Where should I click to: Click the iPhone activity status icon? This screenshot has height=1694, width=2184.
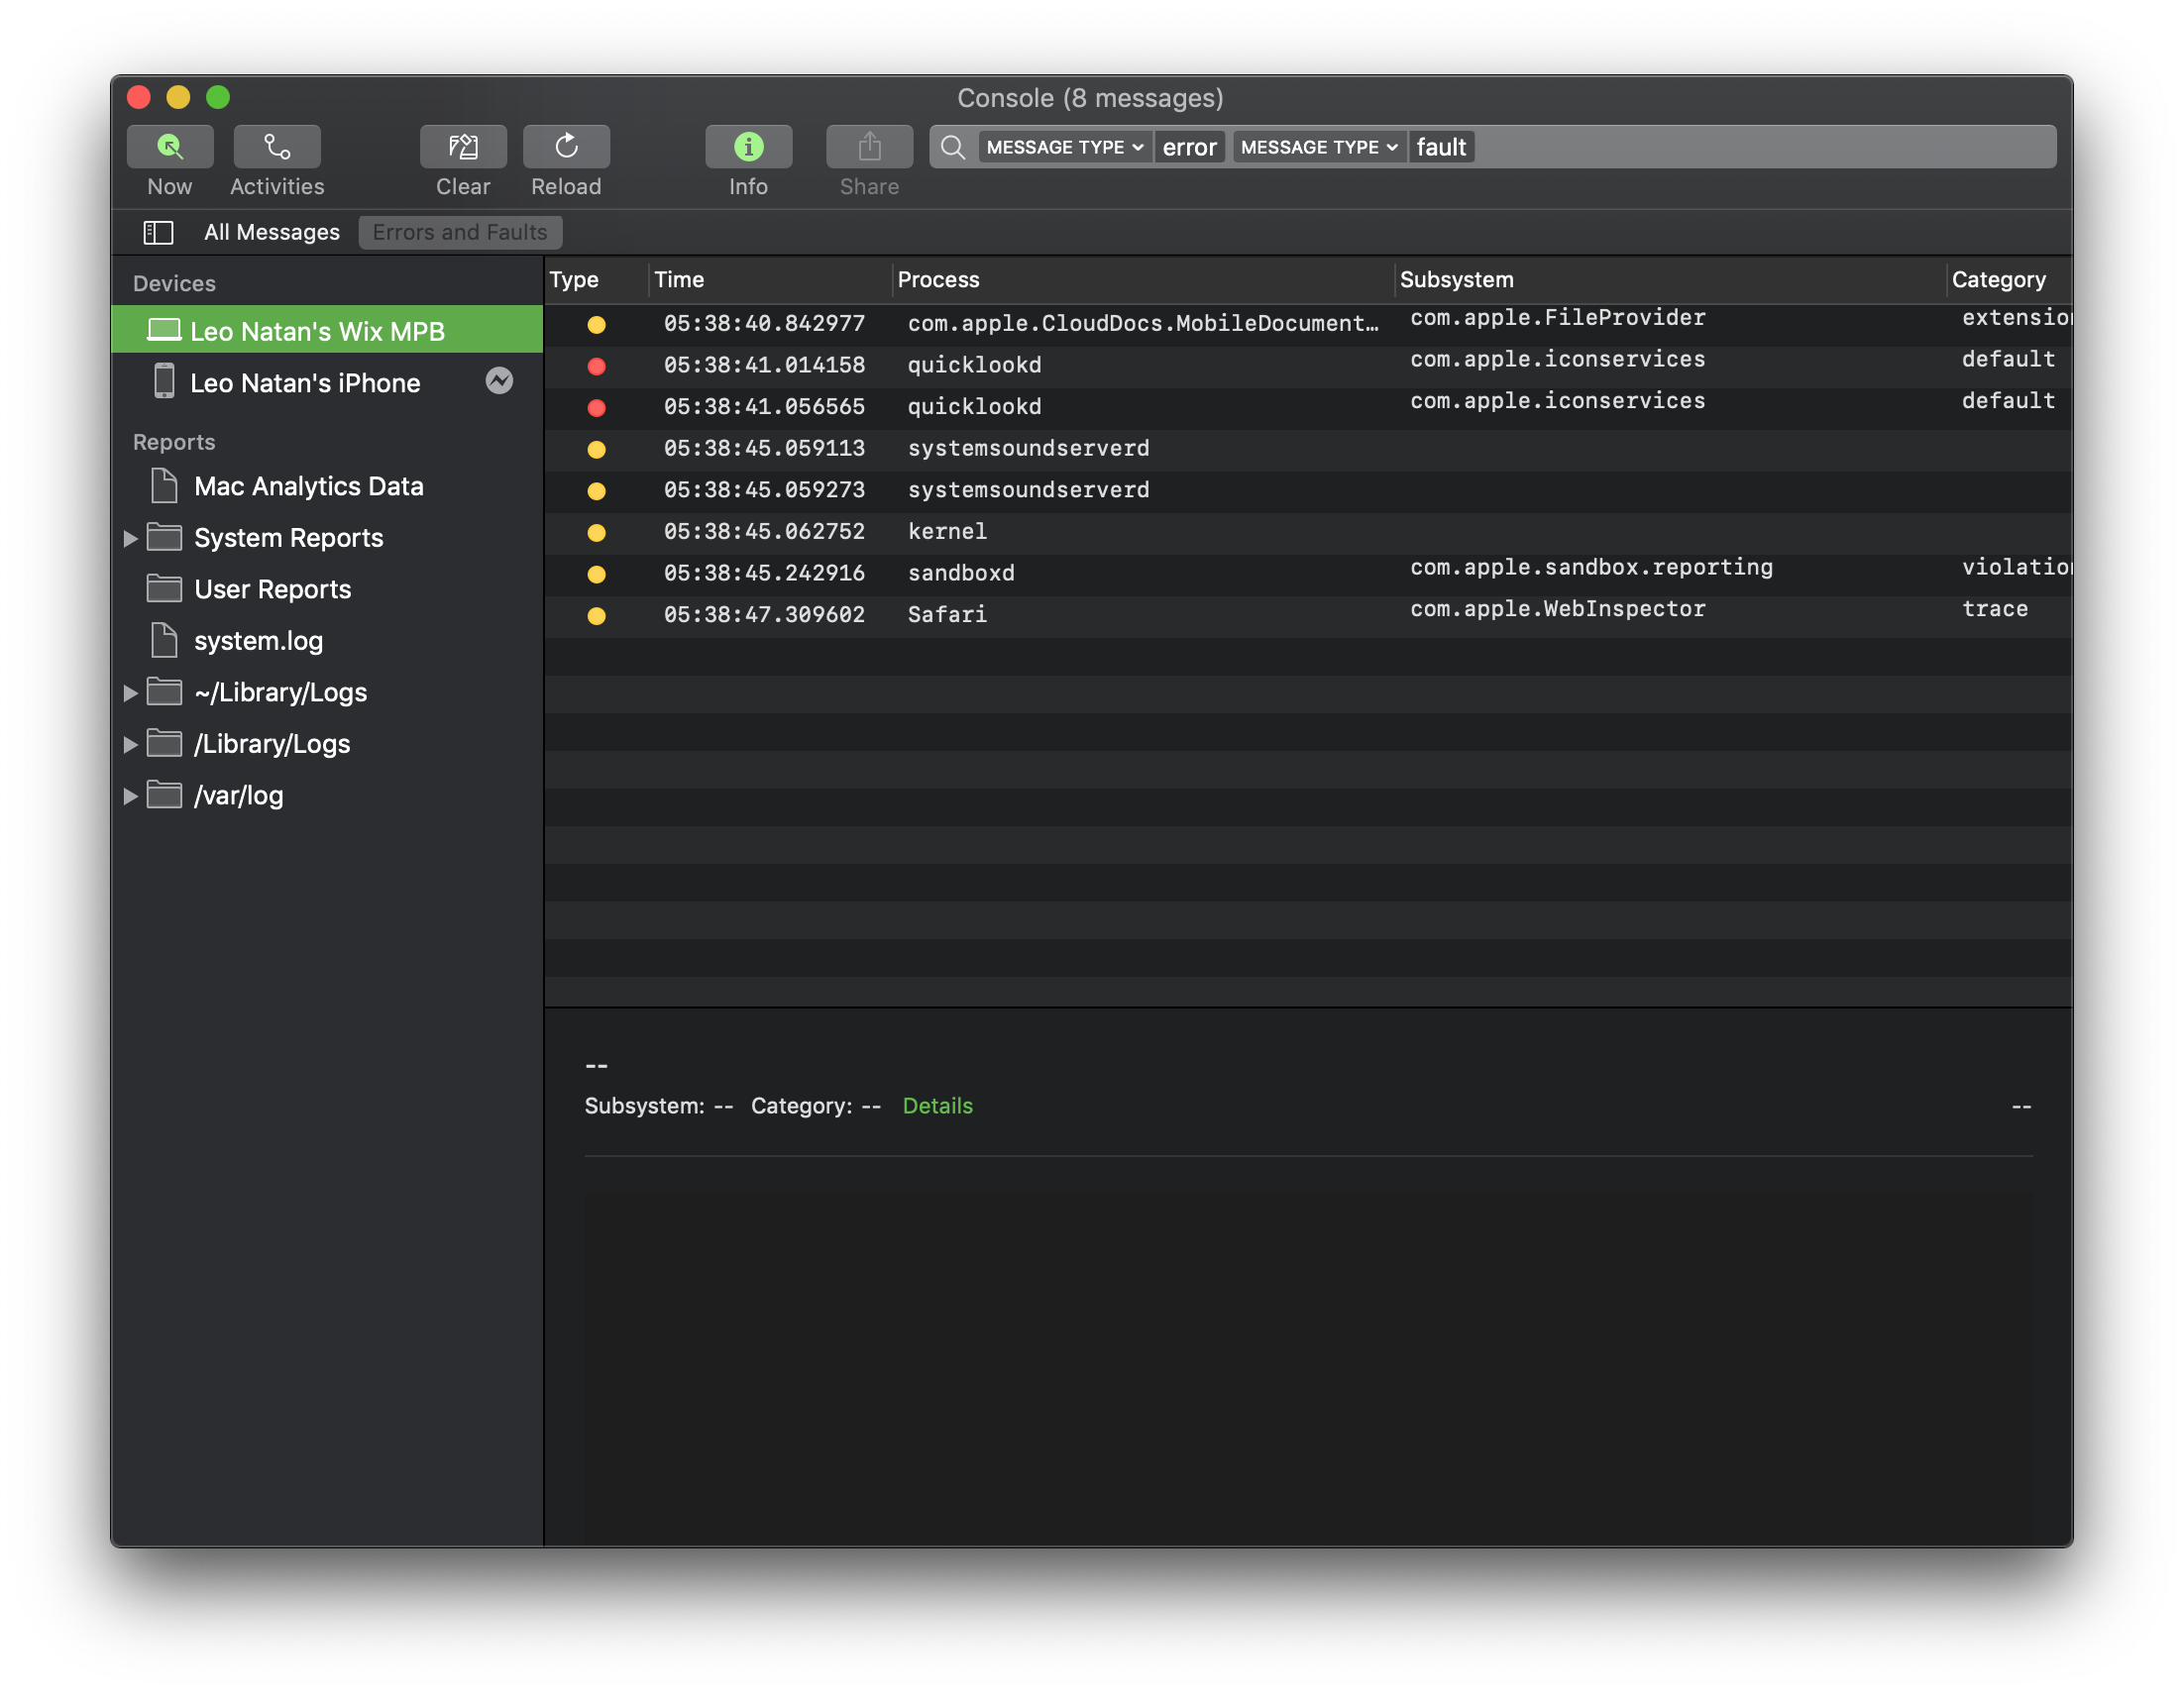click(x=499, y=381)
